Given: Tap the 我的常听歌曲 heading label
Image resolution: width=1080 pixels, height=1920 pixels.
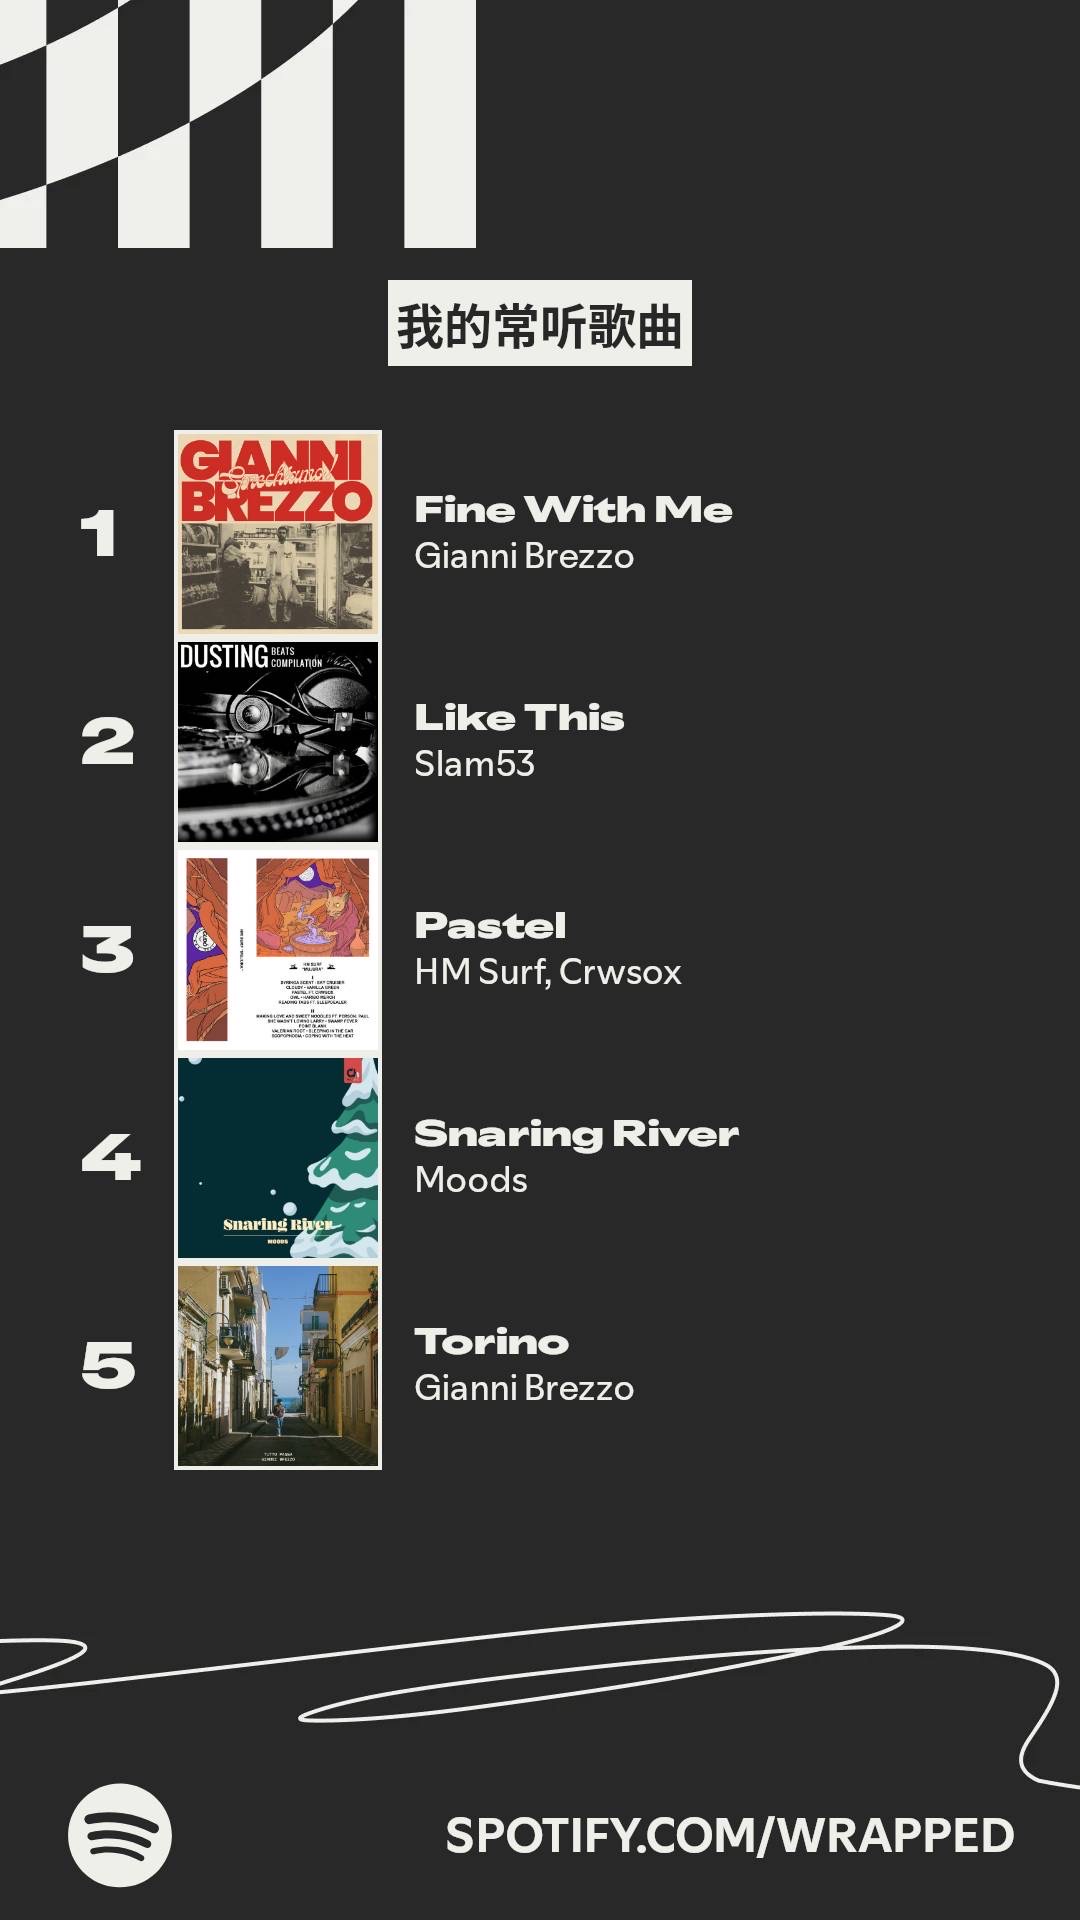Looking at the screenshot, I should point(539,324).
